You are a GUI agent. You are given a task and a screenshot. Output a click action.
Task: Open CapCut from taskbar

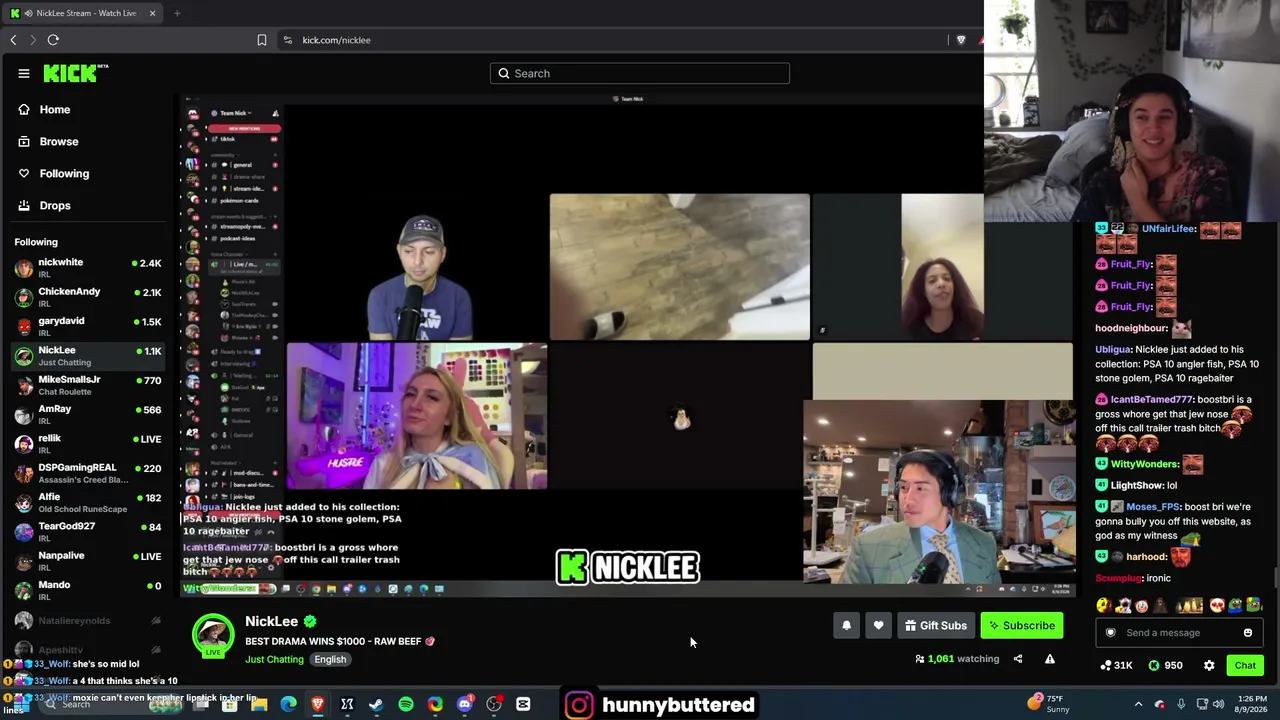(523, 705)
